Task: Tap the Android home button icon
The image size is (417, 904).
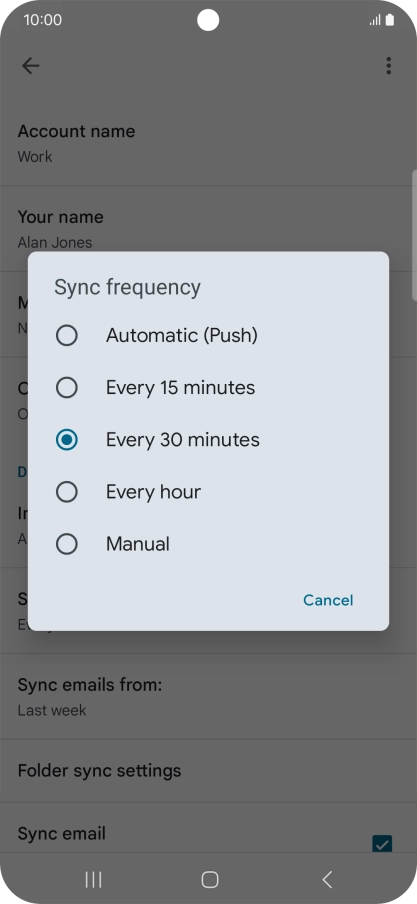Action: point(210,879)
